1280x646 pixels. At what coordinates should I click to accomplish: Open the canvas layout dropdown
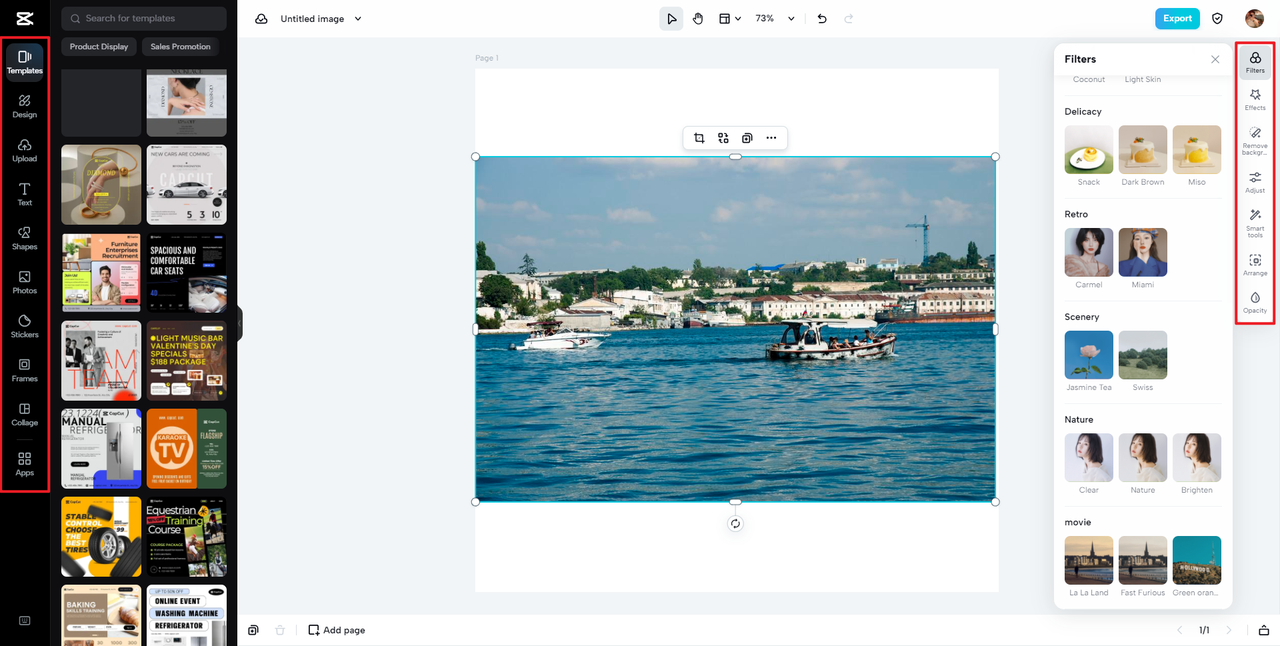[x=730, y=18]
